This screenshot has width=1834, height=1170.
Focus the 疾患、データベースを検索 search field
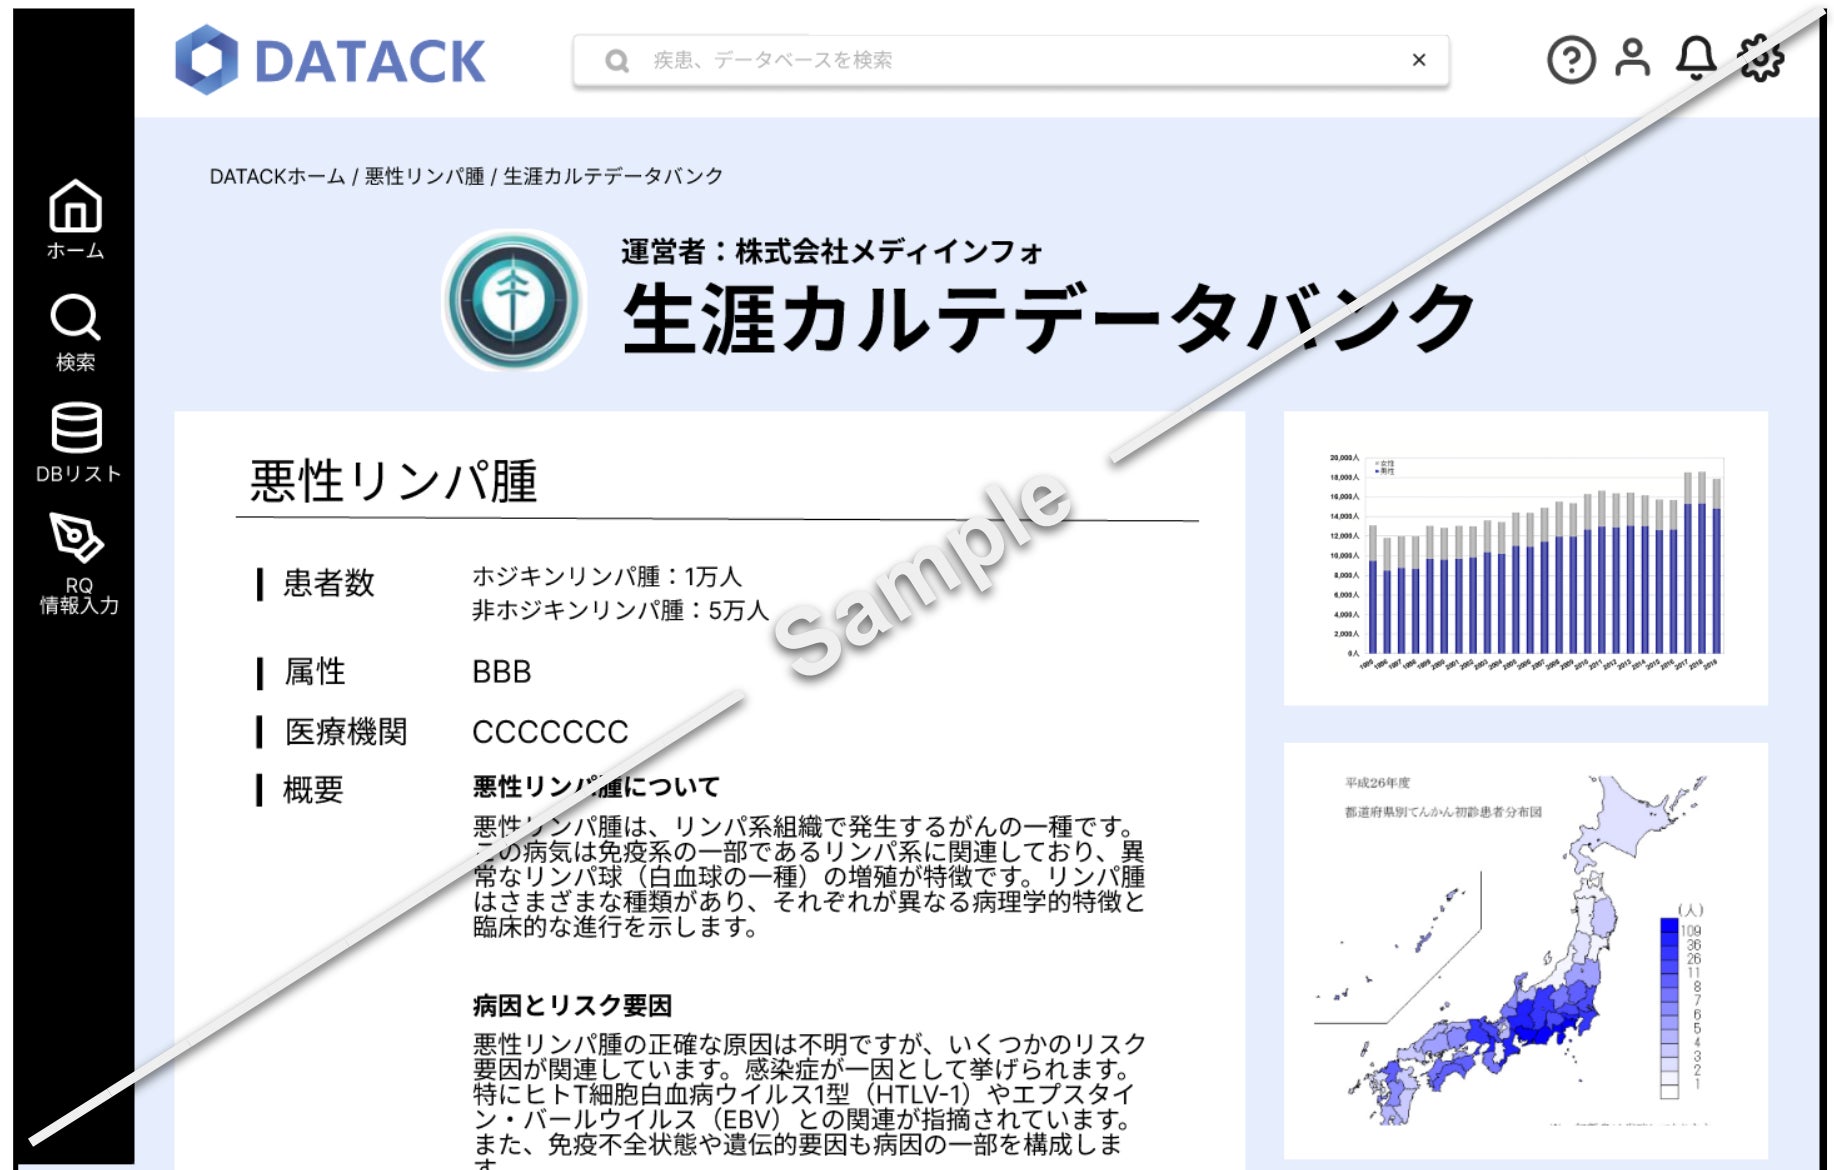pos(1010,61)
